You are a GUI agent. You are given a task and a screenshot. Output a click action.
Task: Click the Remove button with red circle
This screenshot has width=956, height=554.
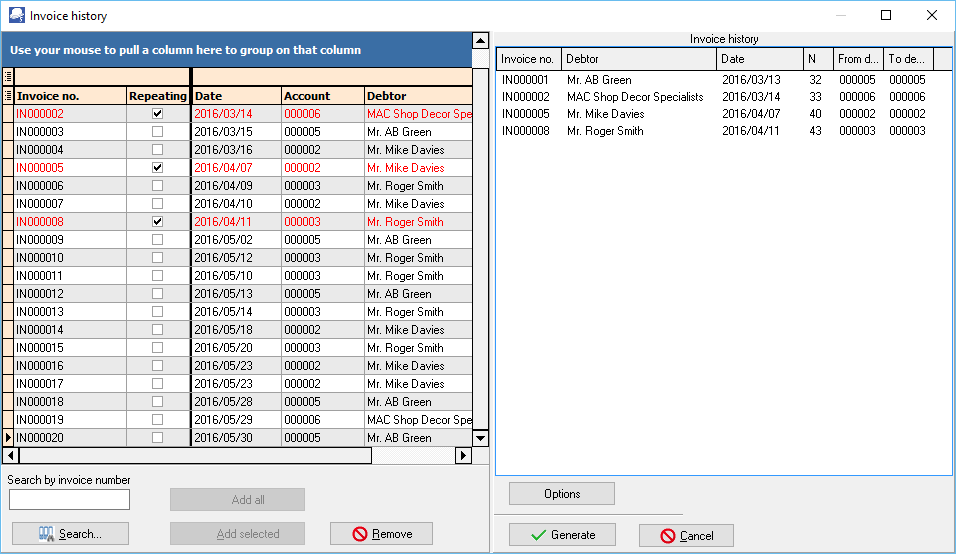(381, 534)
